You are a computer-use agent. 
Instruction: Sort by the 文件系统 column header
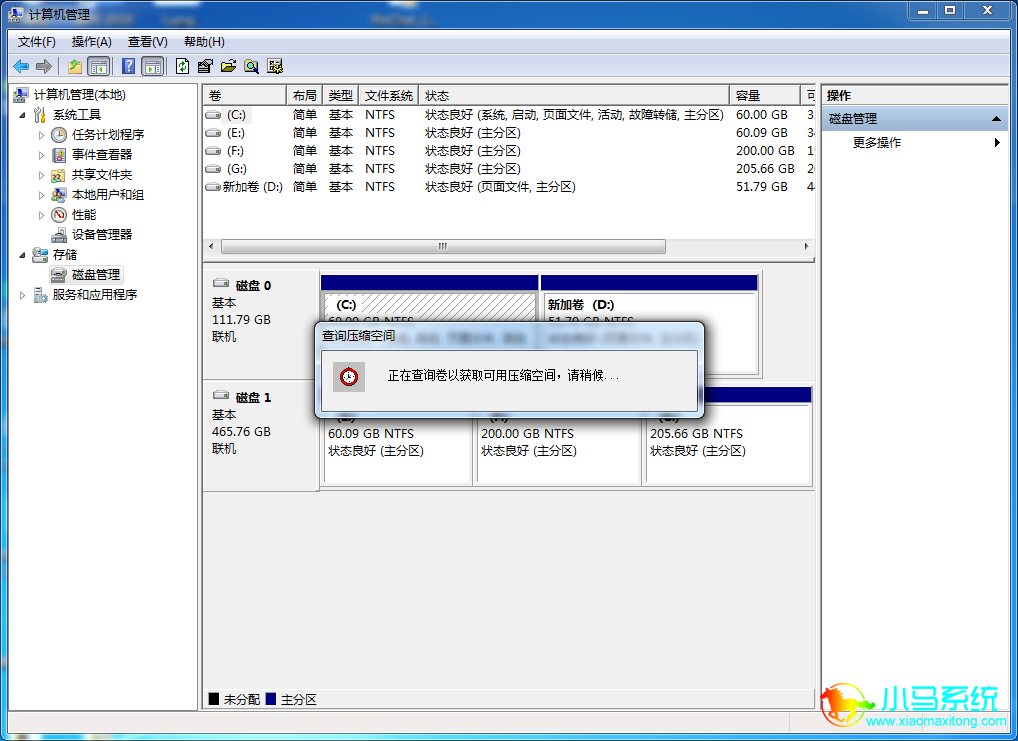[388, 95]
